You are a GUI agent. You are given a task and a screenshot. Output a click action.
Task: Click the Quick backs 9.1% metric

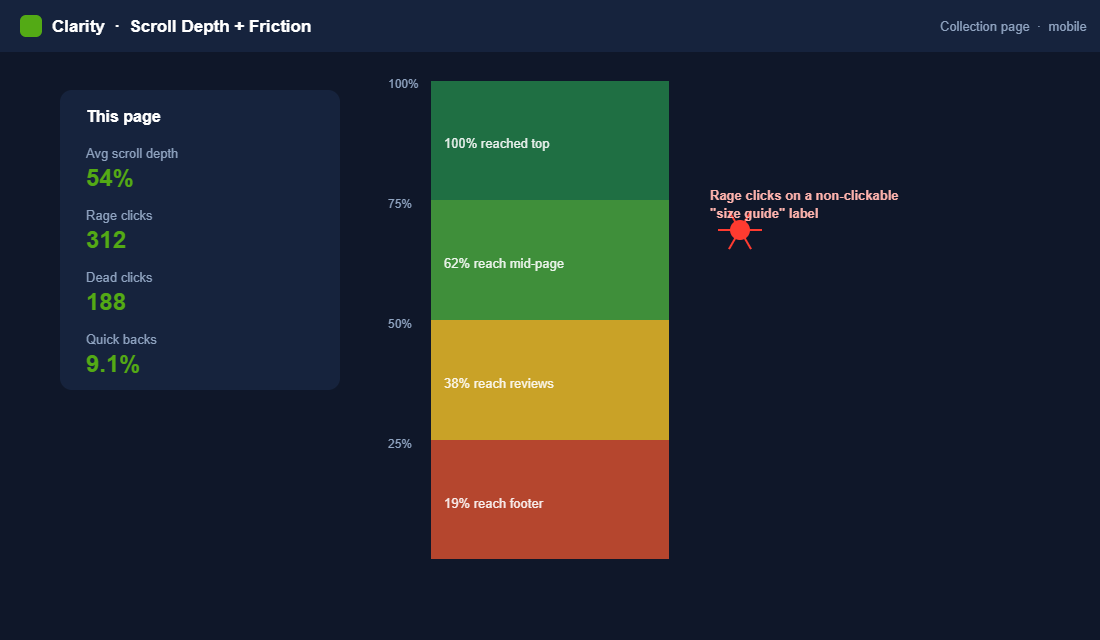[x=112, y=364]
